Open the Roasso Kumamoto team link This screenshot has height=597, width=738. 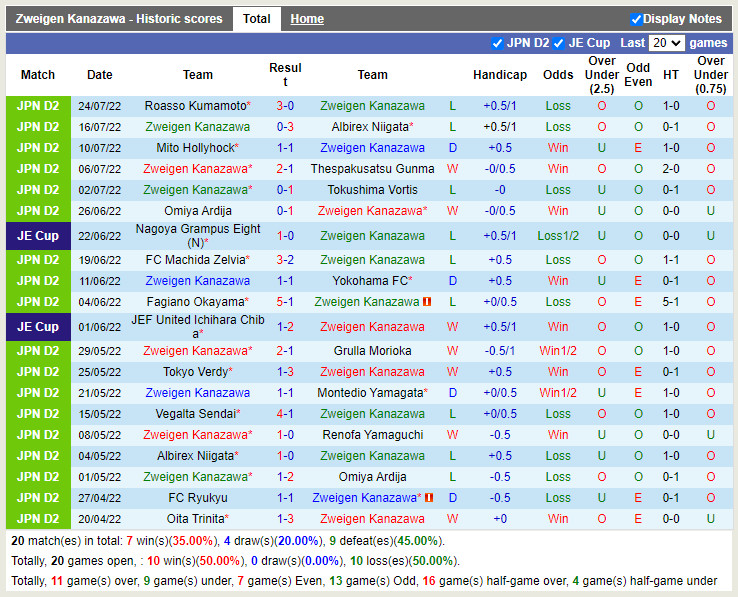point(195,106)
